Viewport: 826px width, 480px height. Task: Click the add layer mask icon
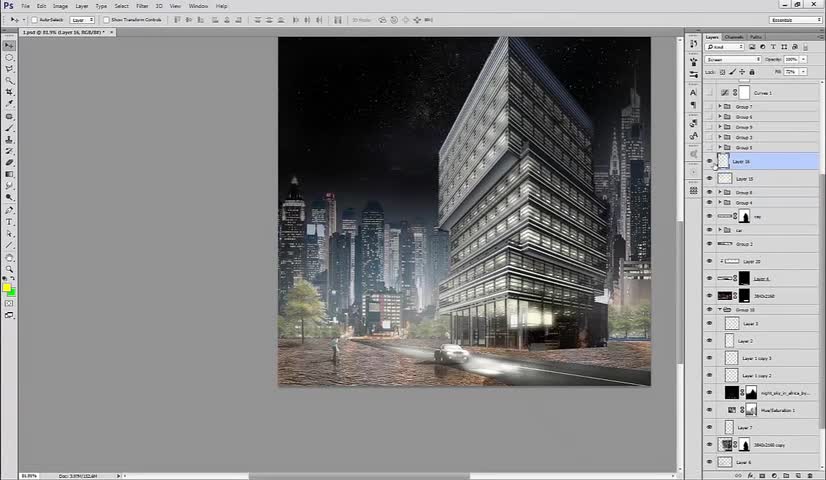(x=762, y=475)
